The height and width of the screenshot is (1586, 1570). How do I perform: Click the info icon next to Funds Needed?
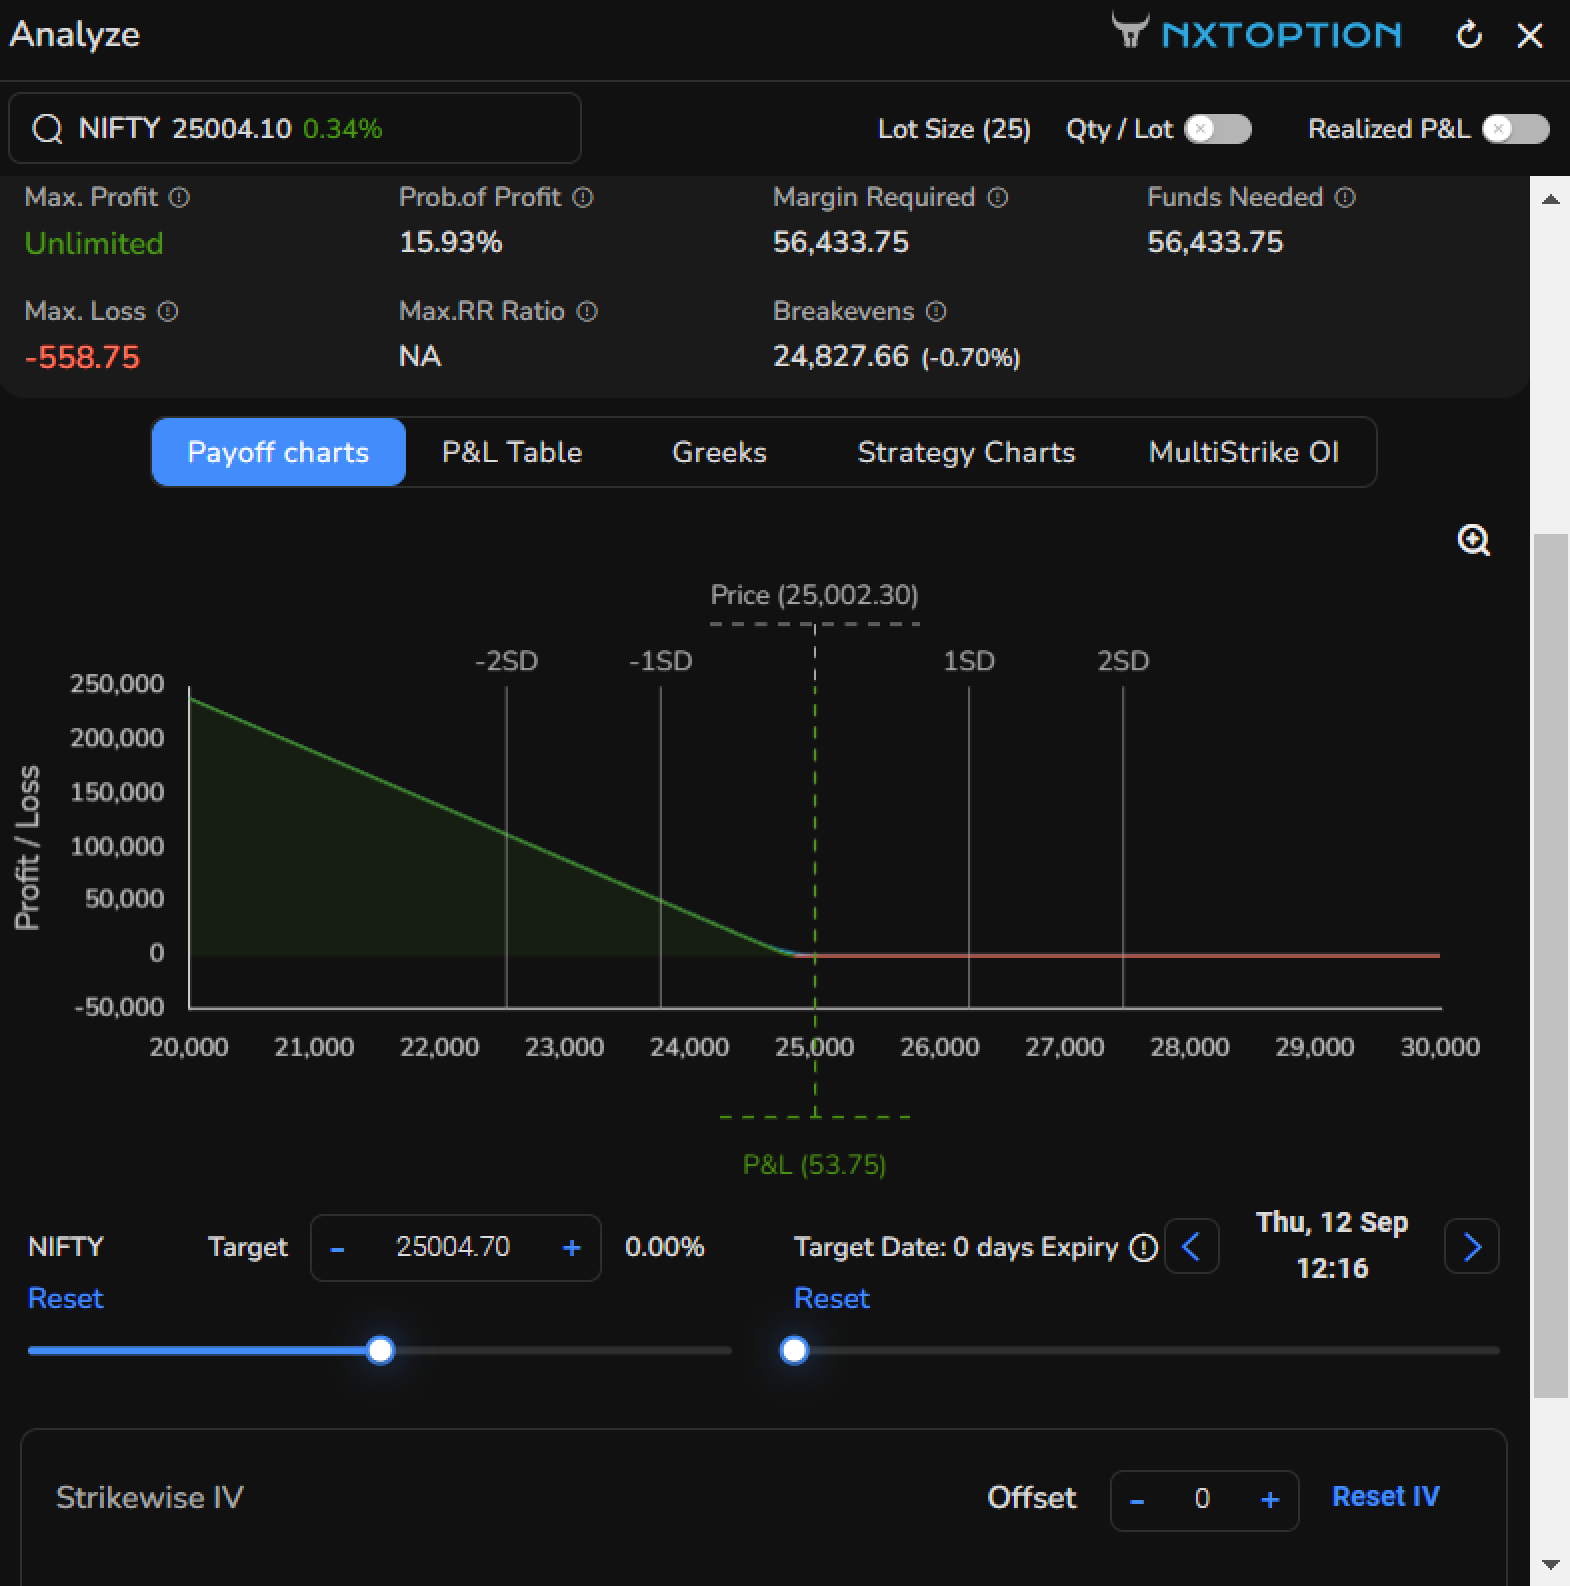coord(1346,197)
